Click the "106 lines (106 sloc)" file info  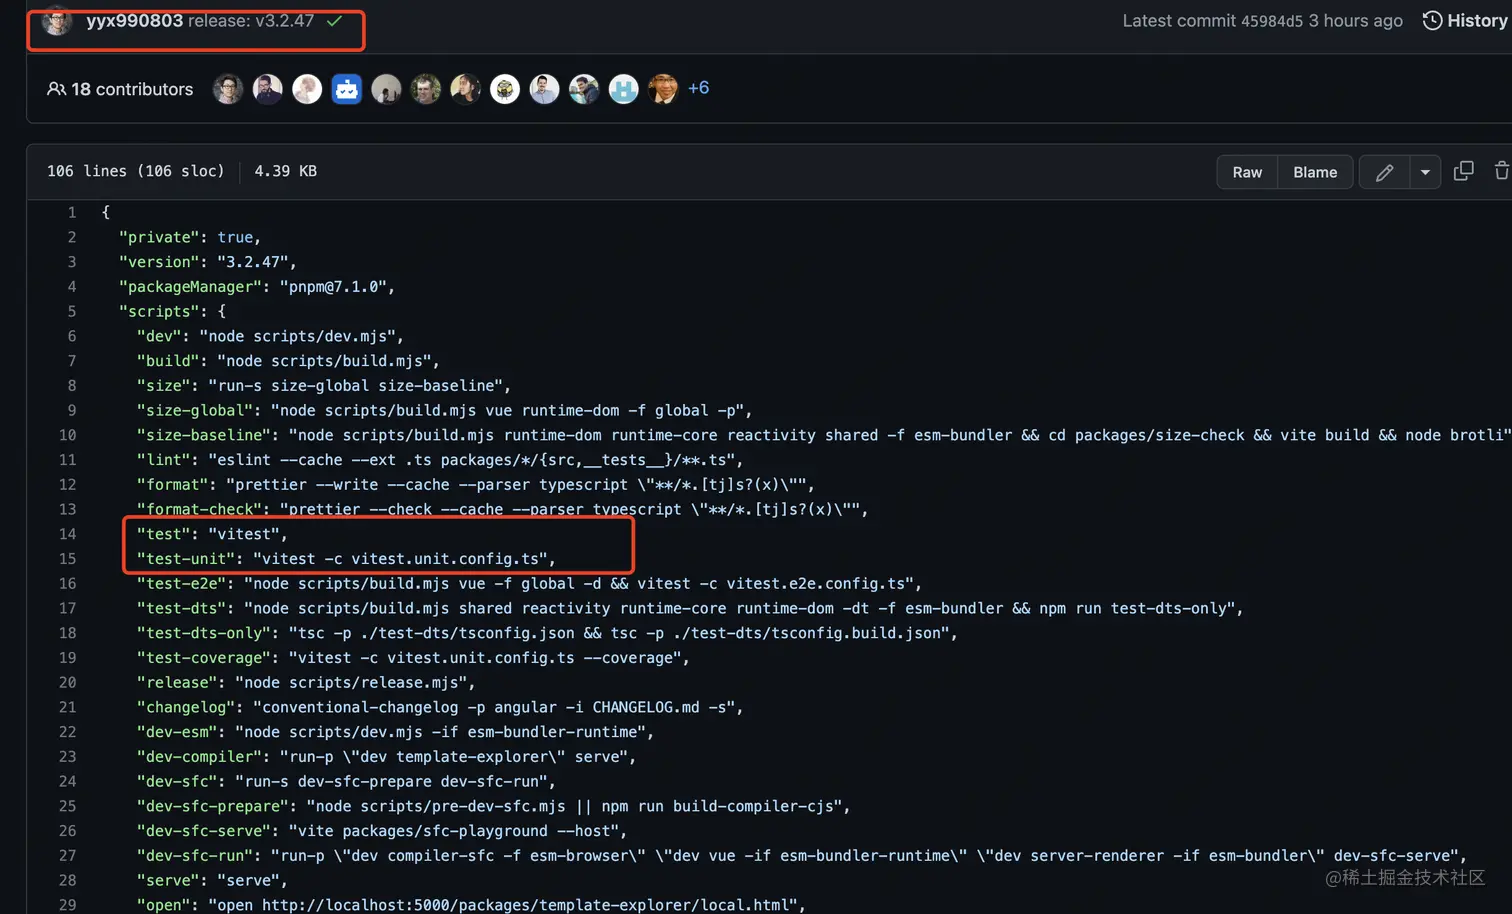click(x=136, y=171)
